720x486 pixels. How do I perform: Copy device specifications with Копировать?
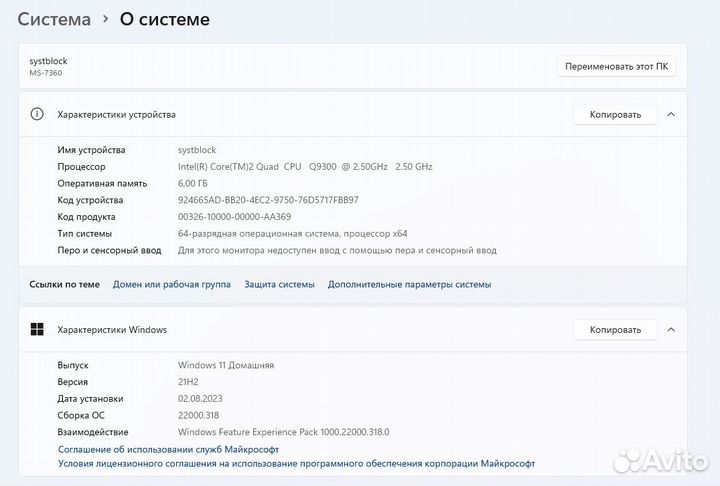(x=615, y=114)
